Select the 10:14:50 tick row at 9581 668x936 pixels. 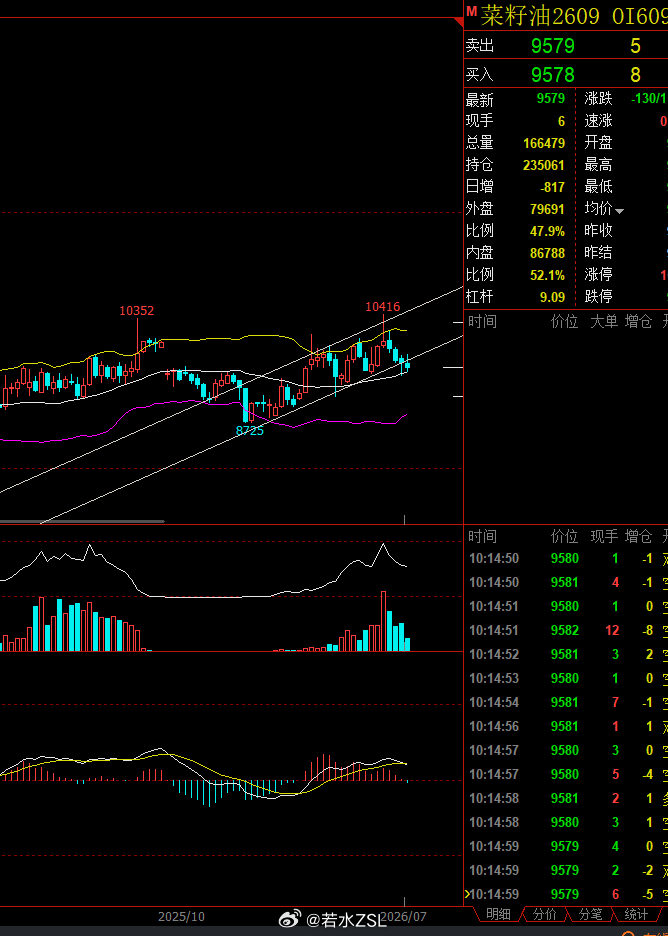566,583
